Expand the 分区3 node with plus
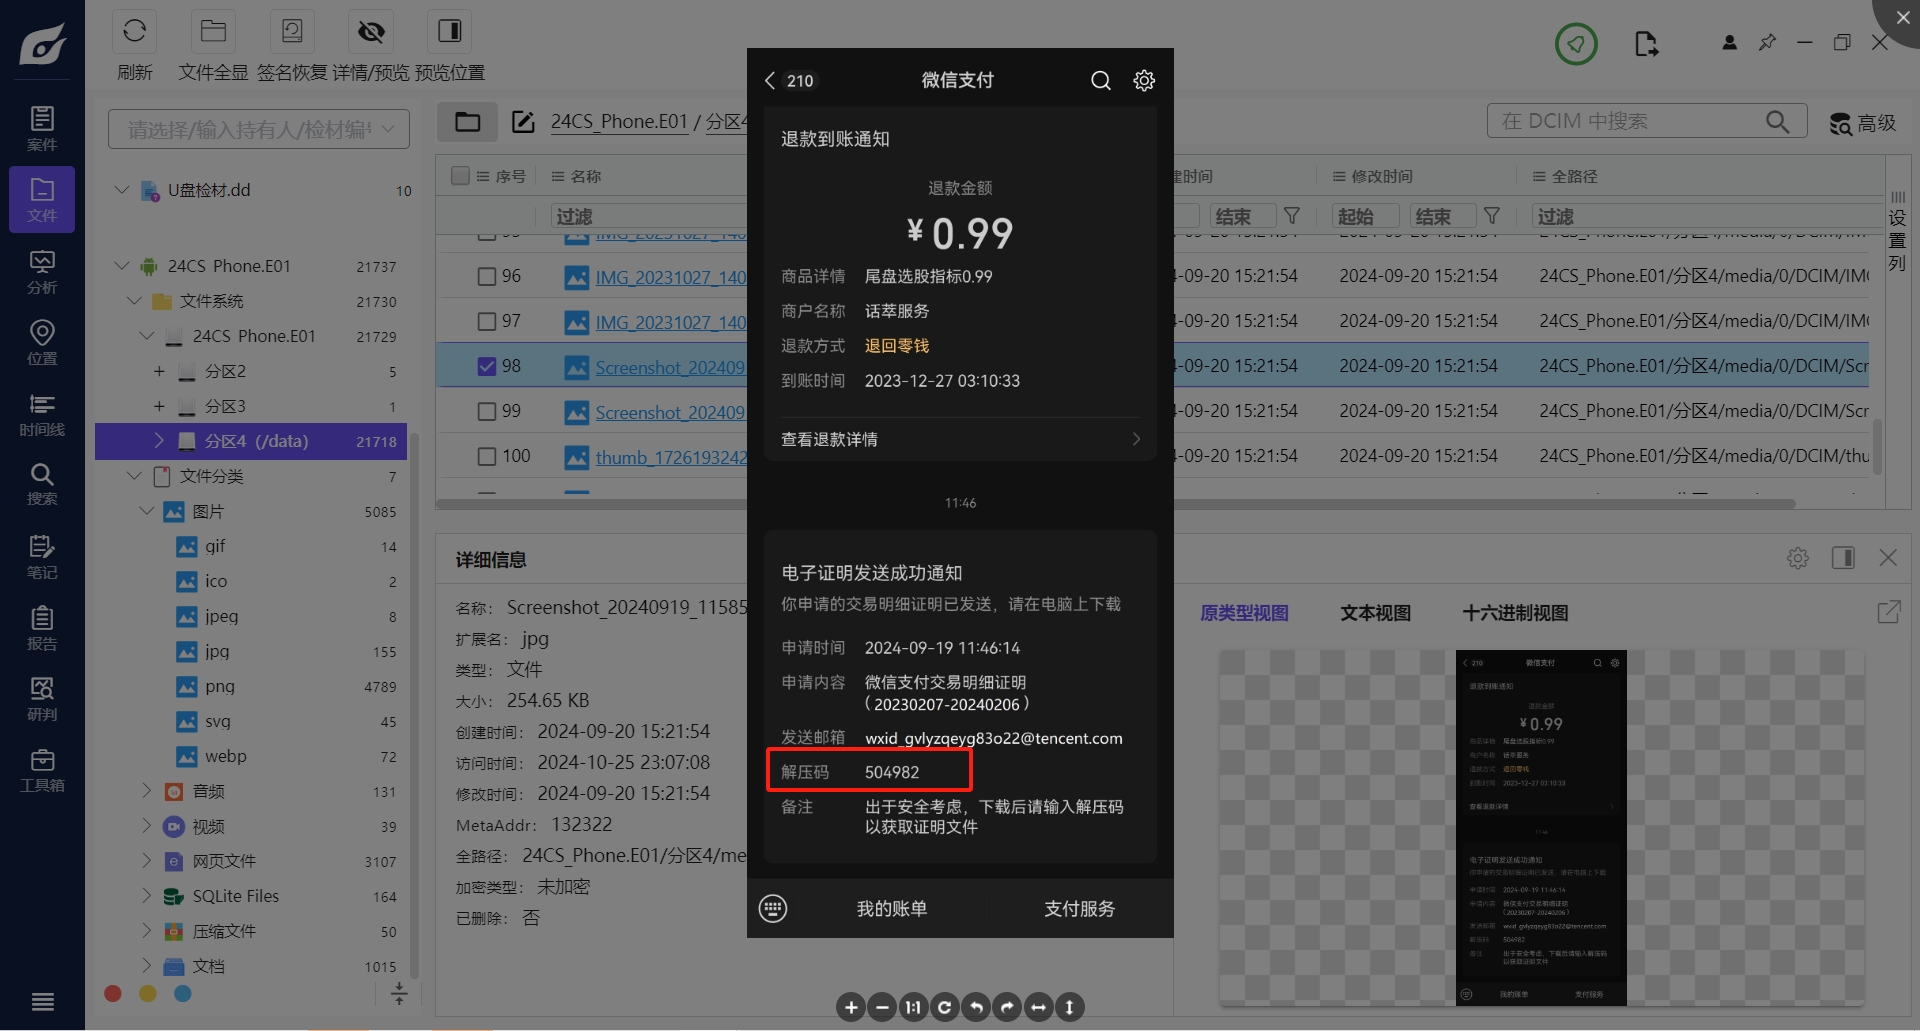The image size is (1920, 1031). tap(159, 406)
